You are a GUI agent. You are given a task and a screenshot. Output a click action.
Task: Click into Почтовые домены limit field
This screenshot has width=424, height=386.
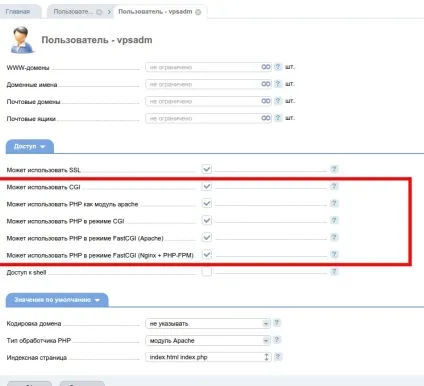[x=208, y=101]
